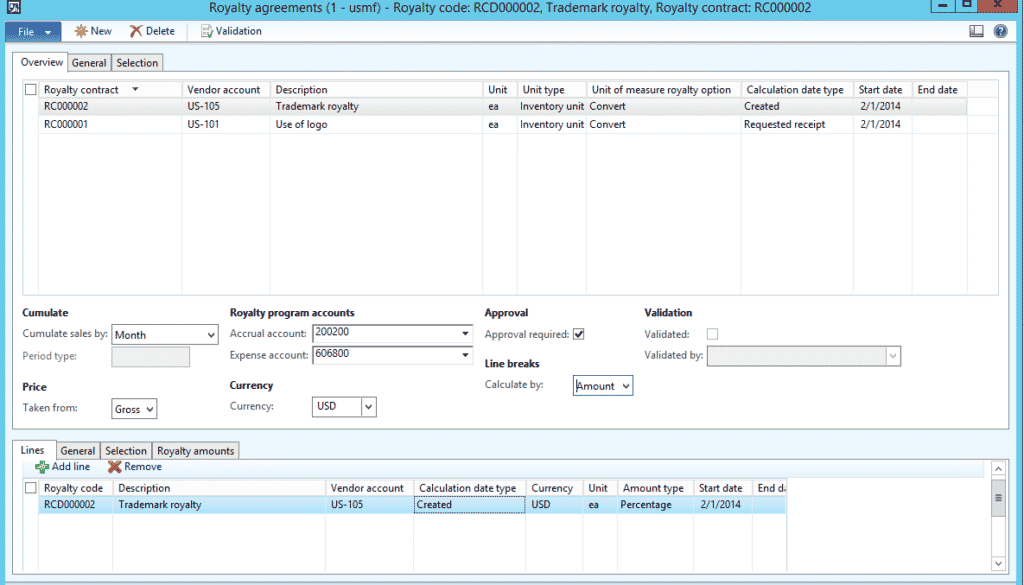Click the lines grid US-105 vendor account cell
Screen dimensions: 1024x585
click(x=369, y=505)
